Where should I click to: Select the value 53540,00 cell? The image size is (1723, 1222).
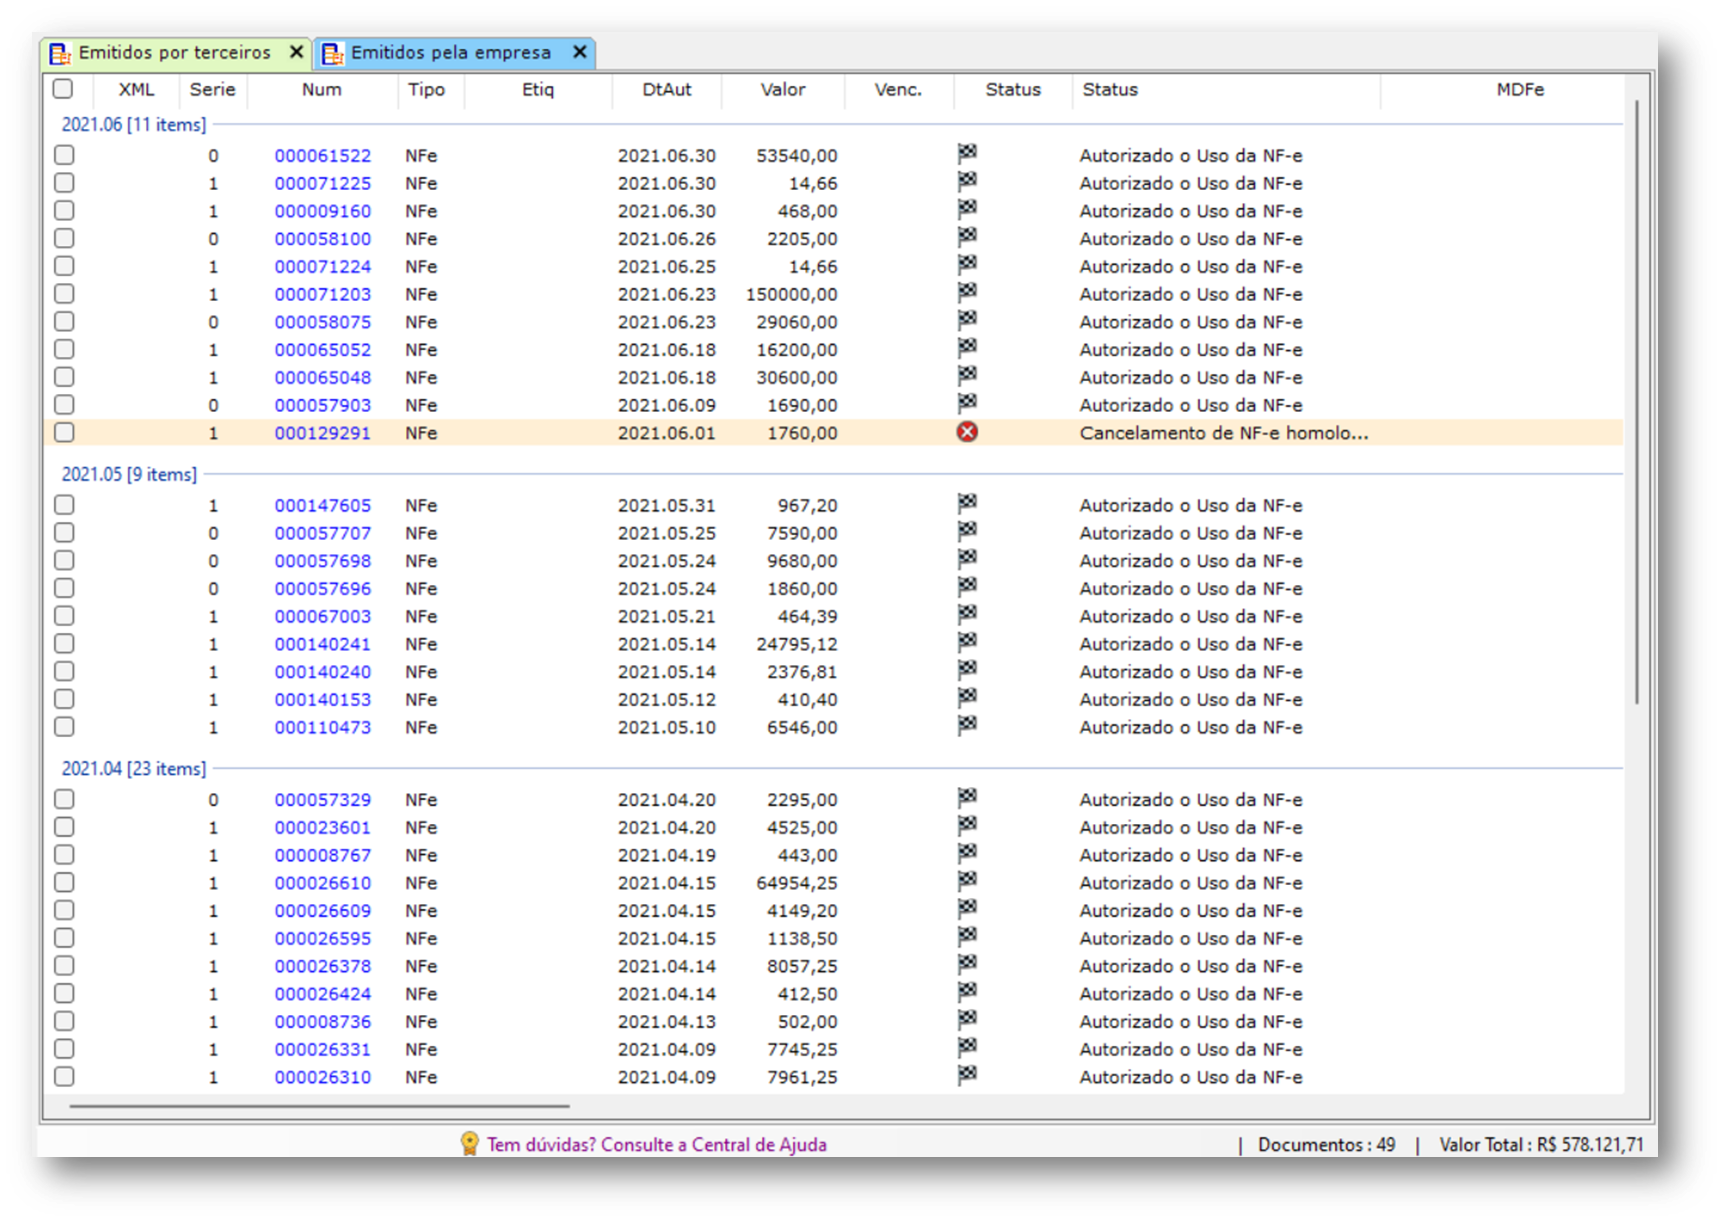pos(797,156)
